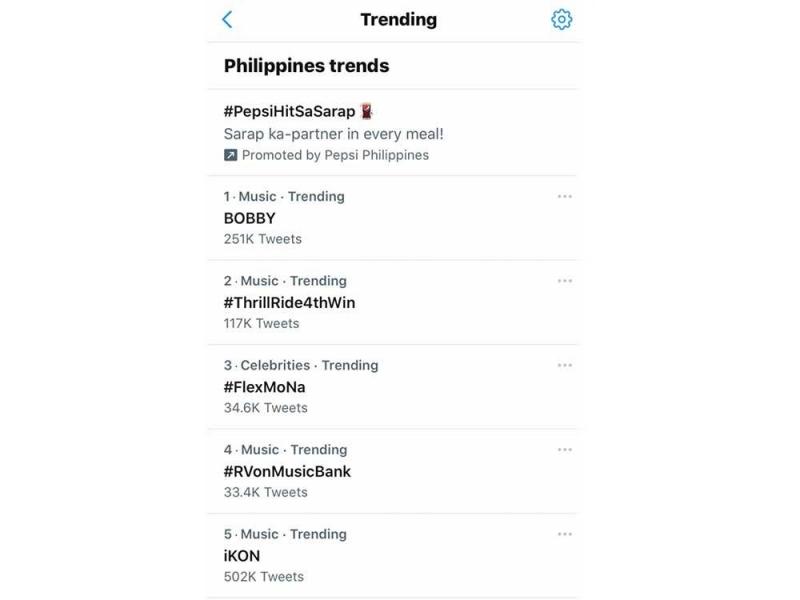Click the 'Trending' page title

tap(398, 19)
